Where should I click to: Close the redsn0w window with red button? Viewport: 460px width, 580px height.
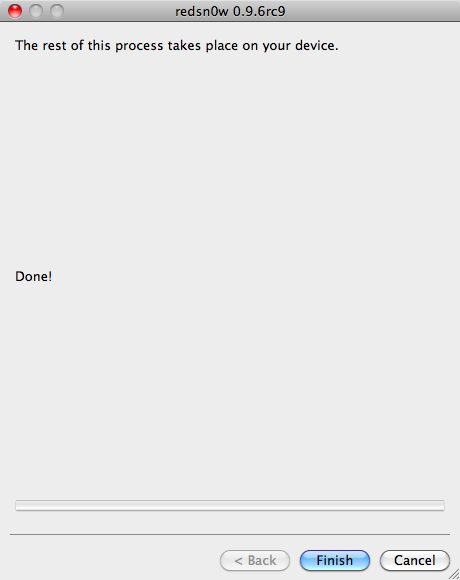(x=15, y=11)
